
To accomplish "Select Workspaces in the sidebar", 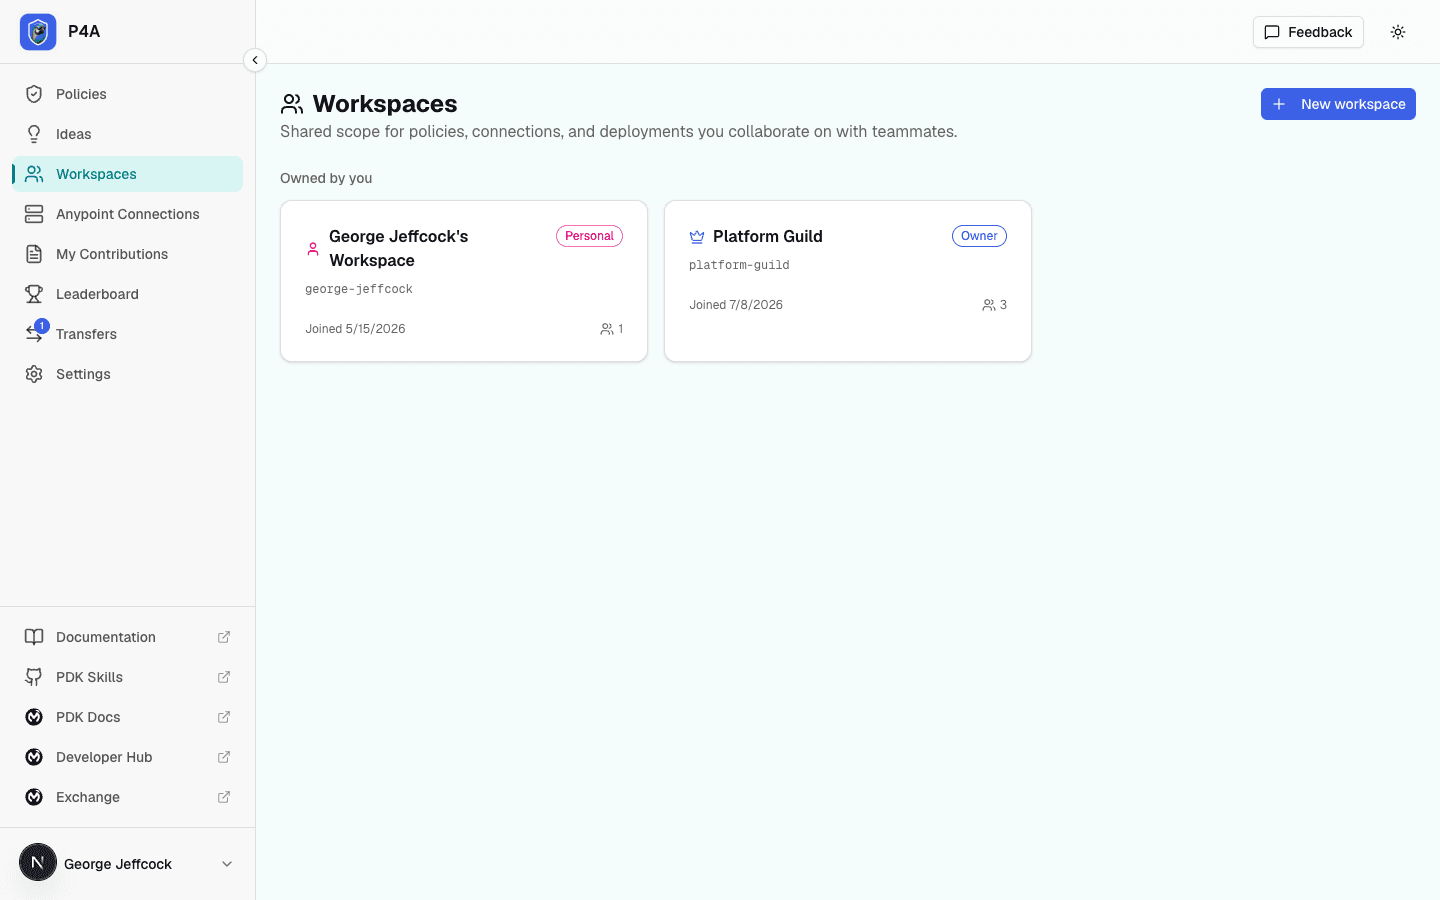I will 128,174.
